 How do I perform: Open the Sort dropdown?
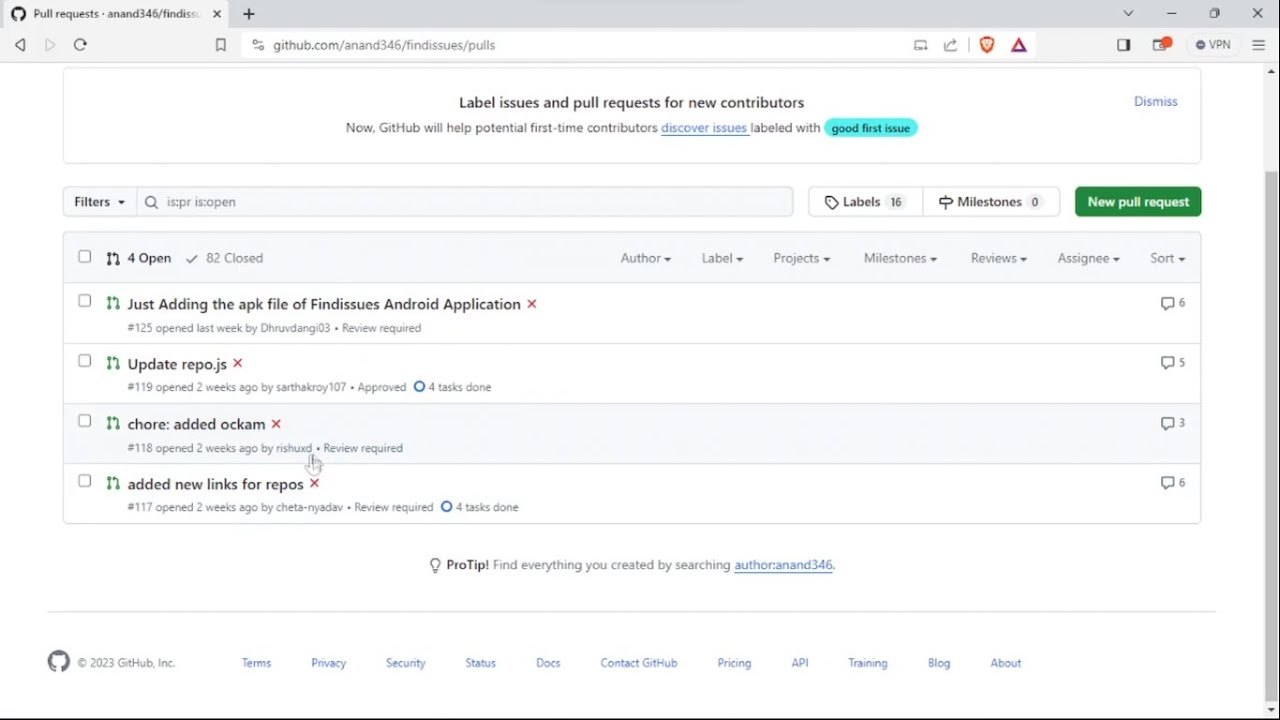click(1167, 258)
